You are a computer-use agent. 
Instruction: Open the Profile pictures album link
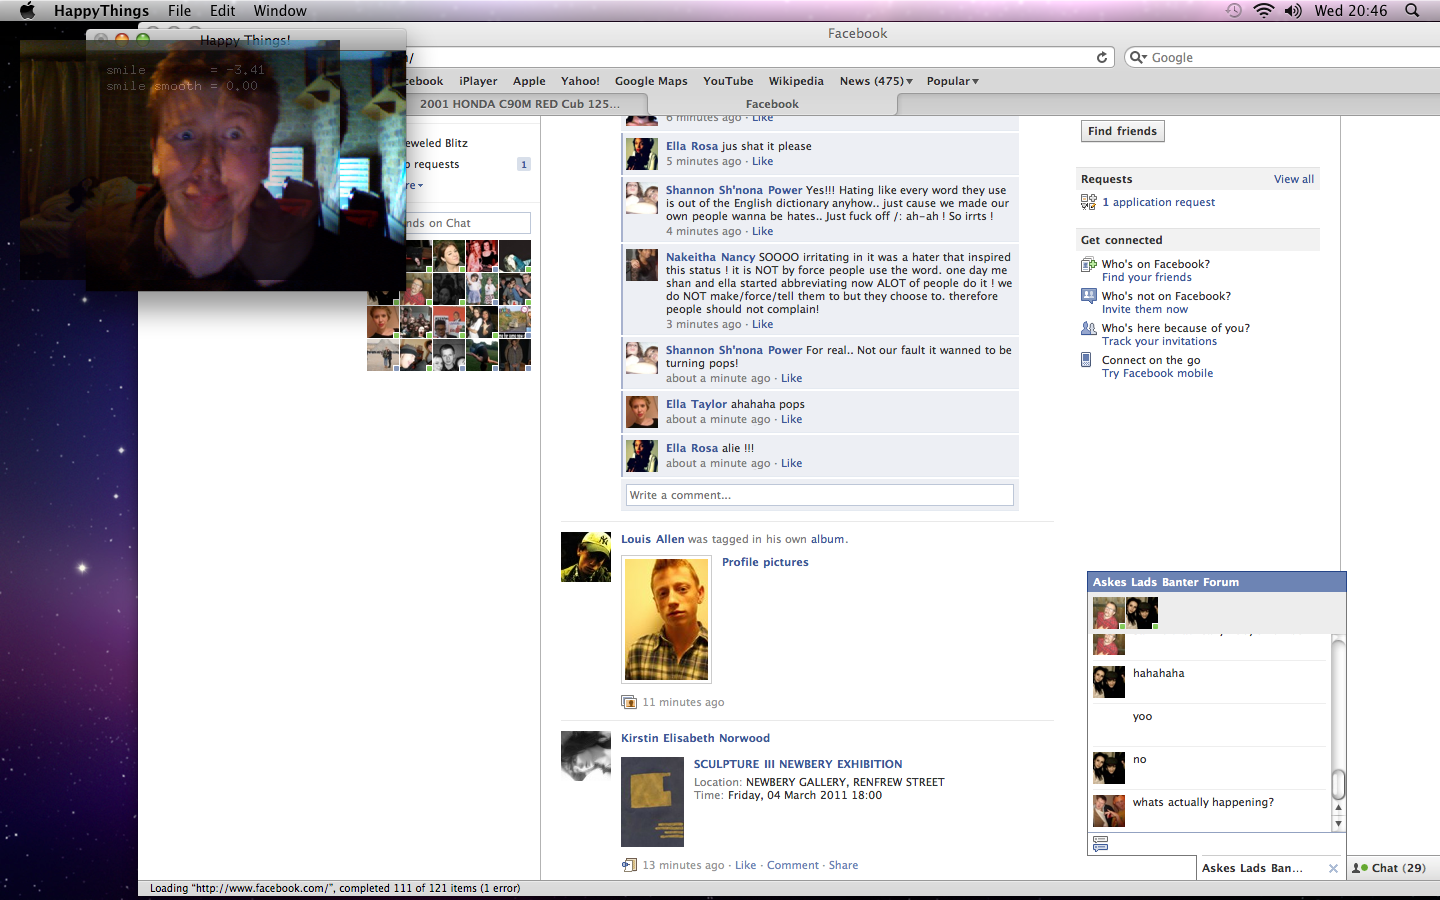point(765,562)
